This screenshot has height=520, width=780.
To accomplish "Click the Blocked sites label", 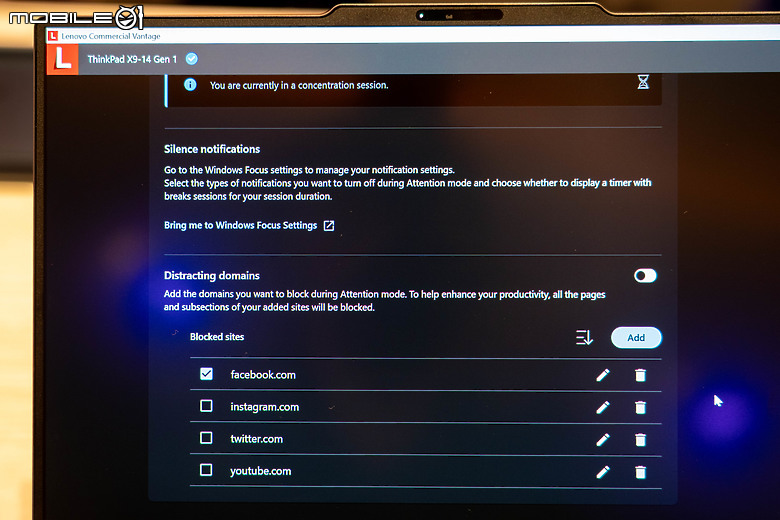I will [x=217, y=337].
